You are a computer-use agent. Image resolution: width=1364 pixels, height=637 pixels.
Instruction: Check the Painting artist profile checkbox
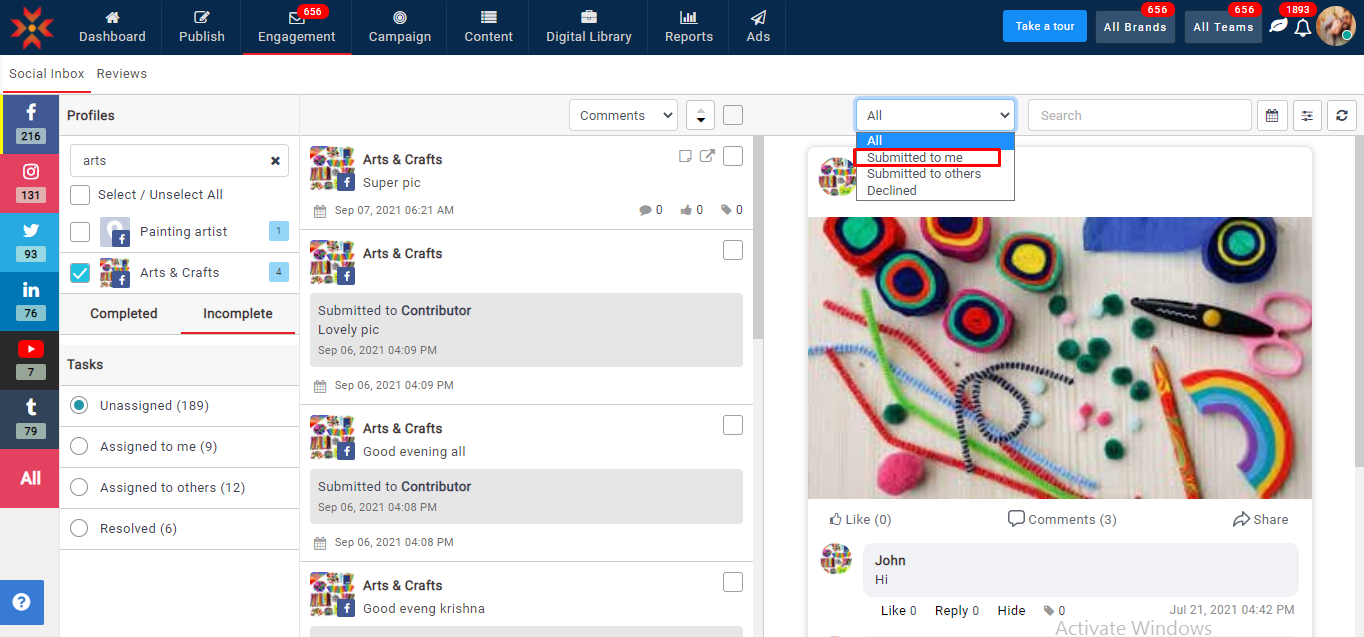[80, 232]
